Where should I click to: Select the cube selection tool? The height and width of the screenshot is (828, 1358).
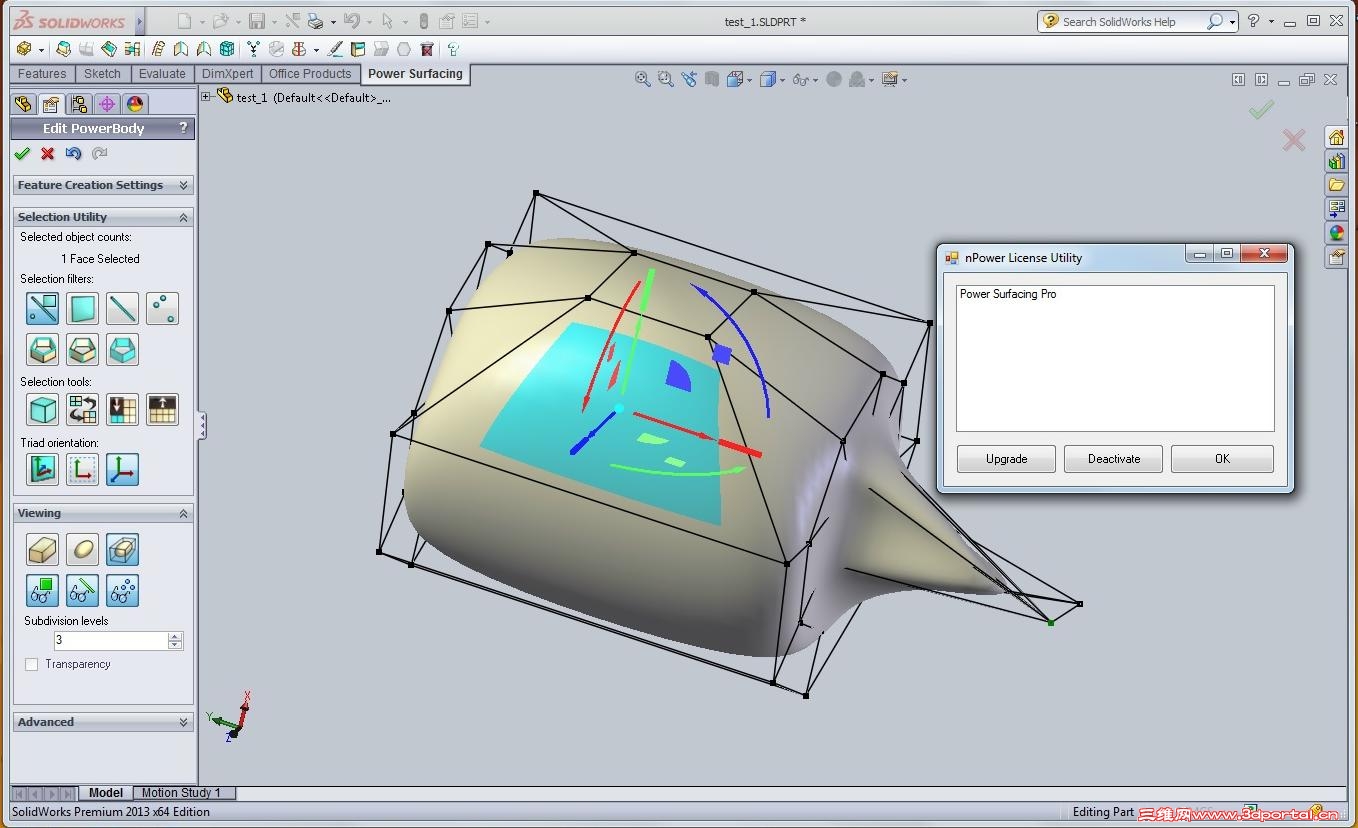pyautogui.click(x=42, y=410)
